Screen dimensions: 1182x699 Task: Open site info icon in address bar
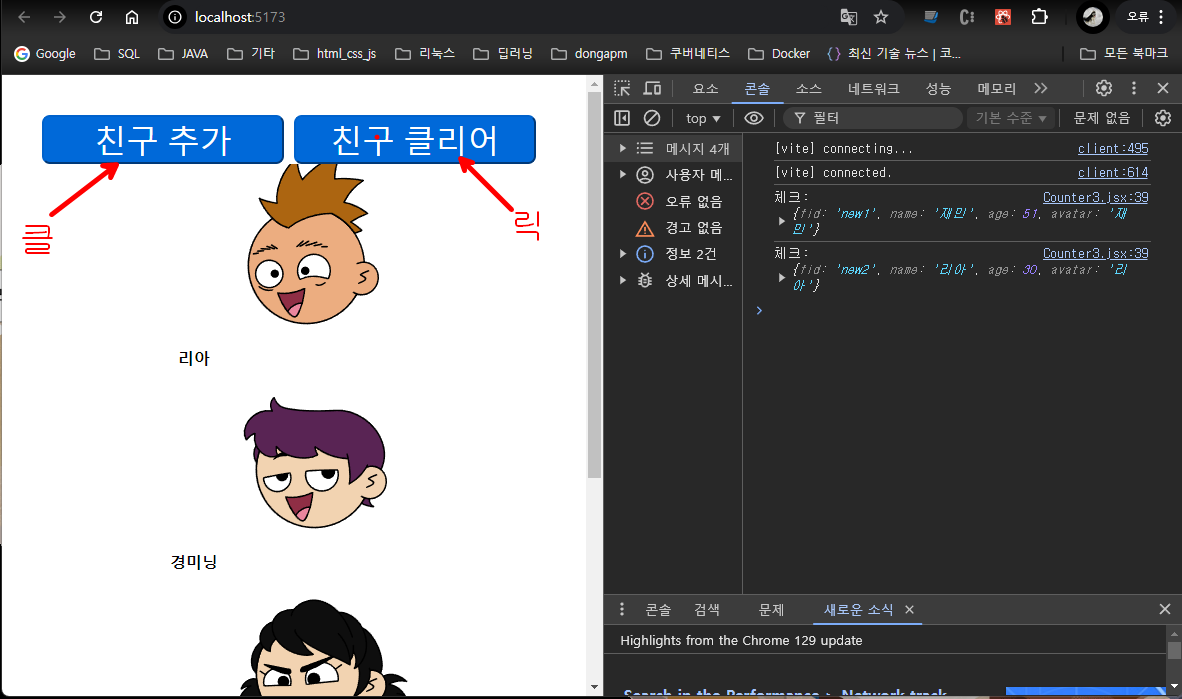[175, 17]
